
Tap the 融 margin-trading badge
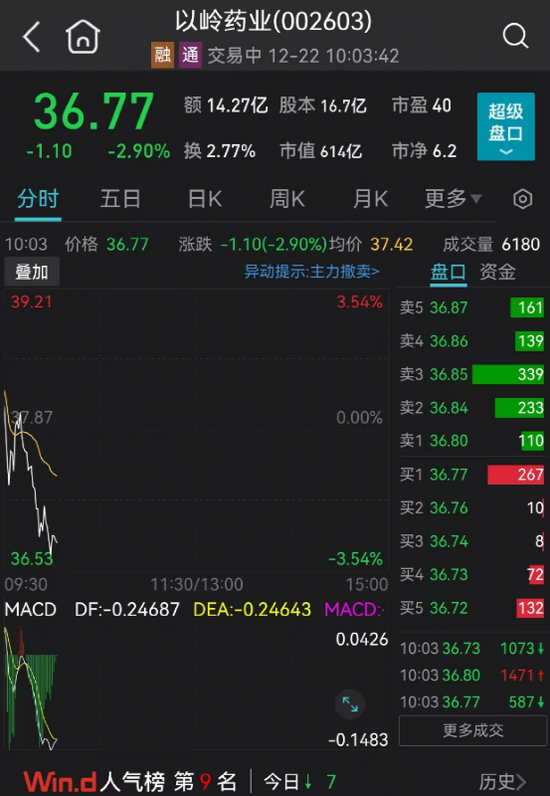pyautogui.click(x=163, y=55)
